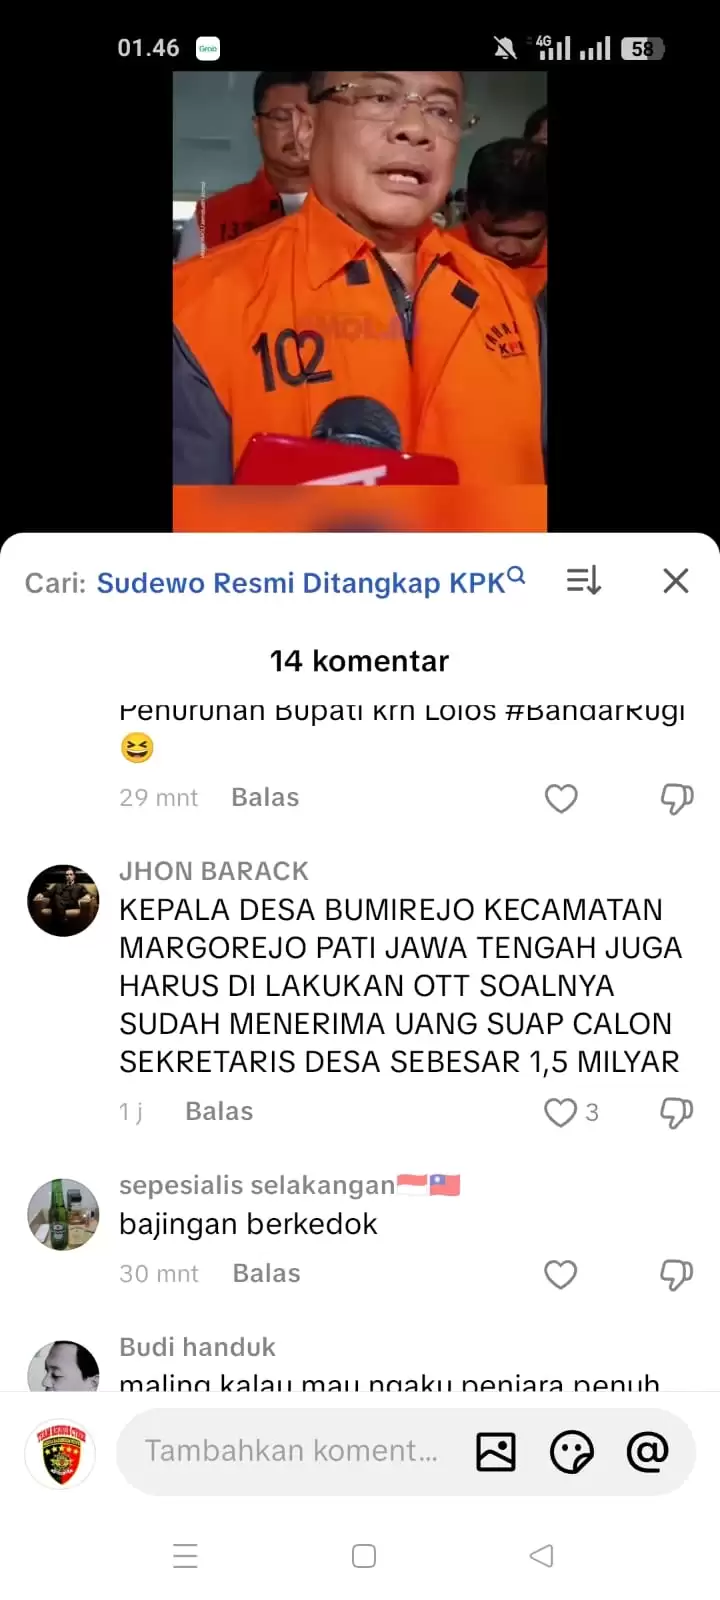Search 'Sudewo Resmi Ditangkap KPK' link
This screenshot has width=720, height=1600.
tap(310, 582)
